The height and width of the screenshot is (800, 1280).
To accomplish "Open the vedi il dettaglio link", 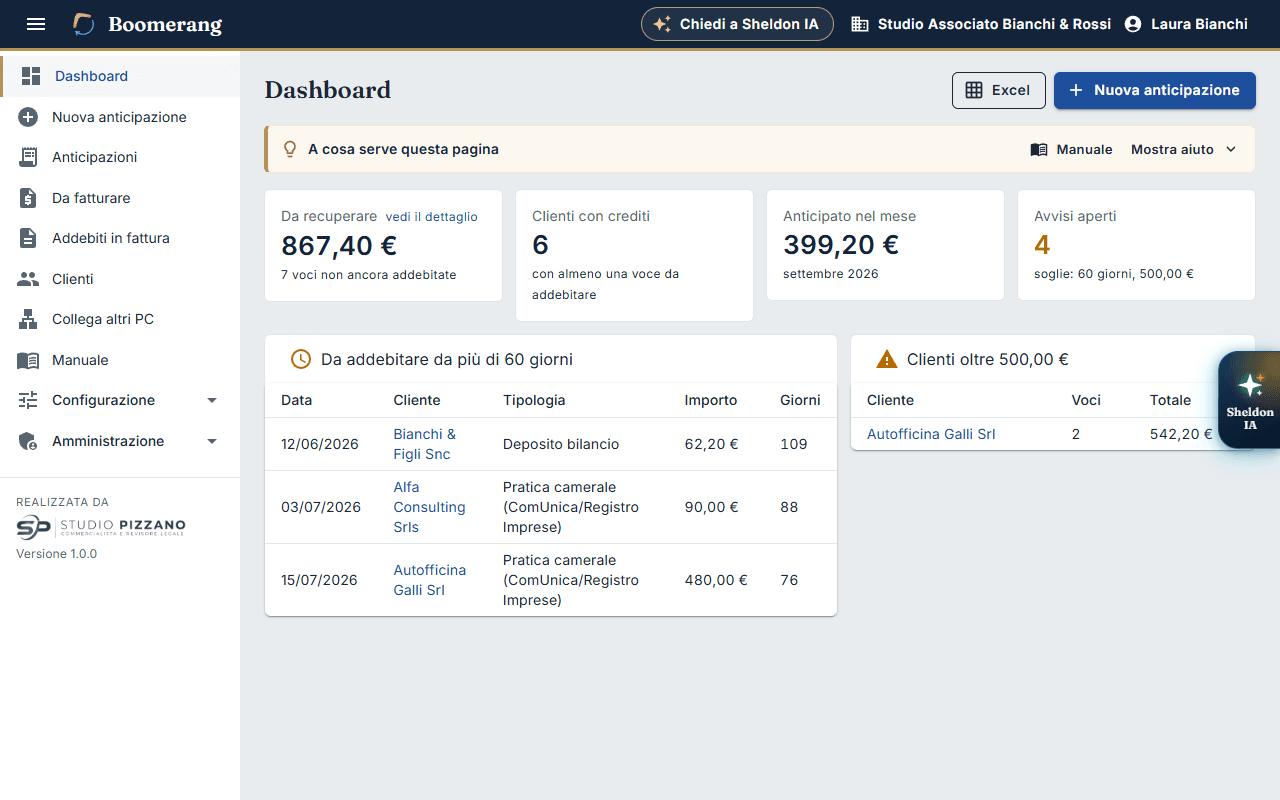I will pos(431,216).
